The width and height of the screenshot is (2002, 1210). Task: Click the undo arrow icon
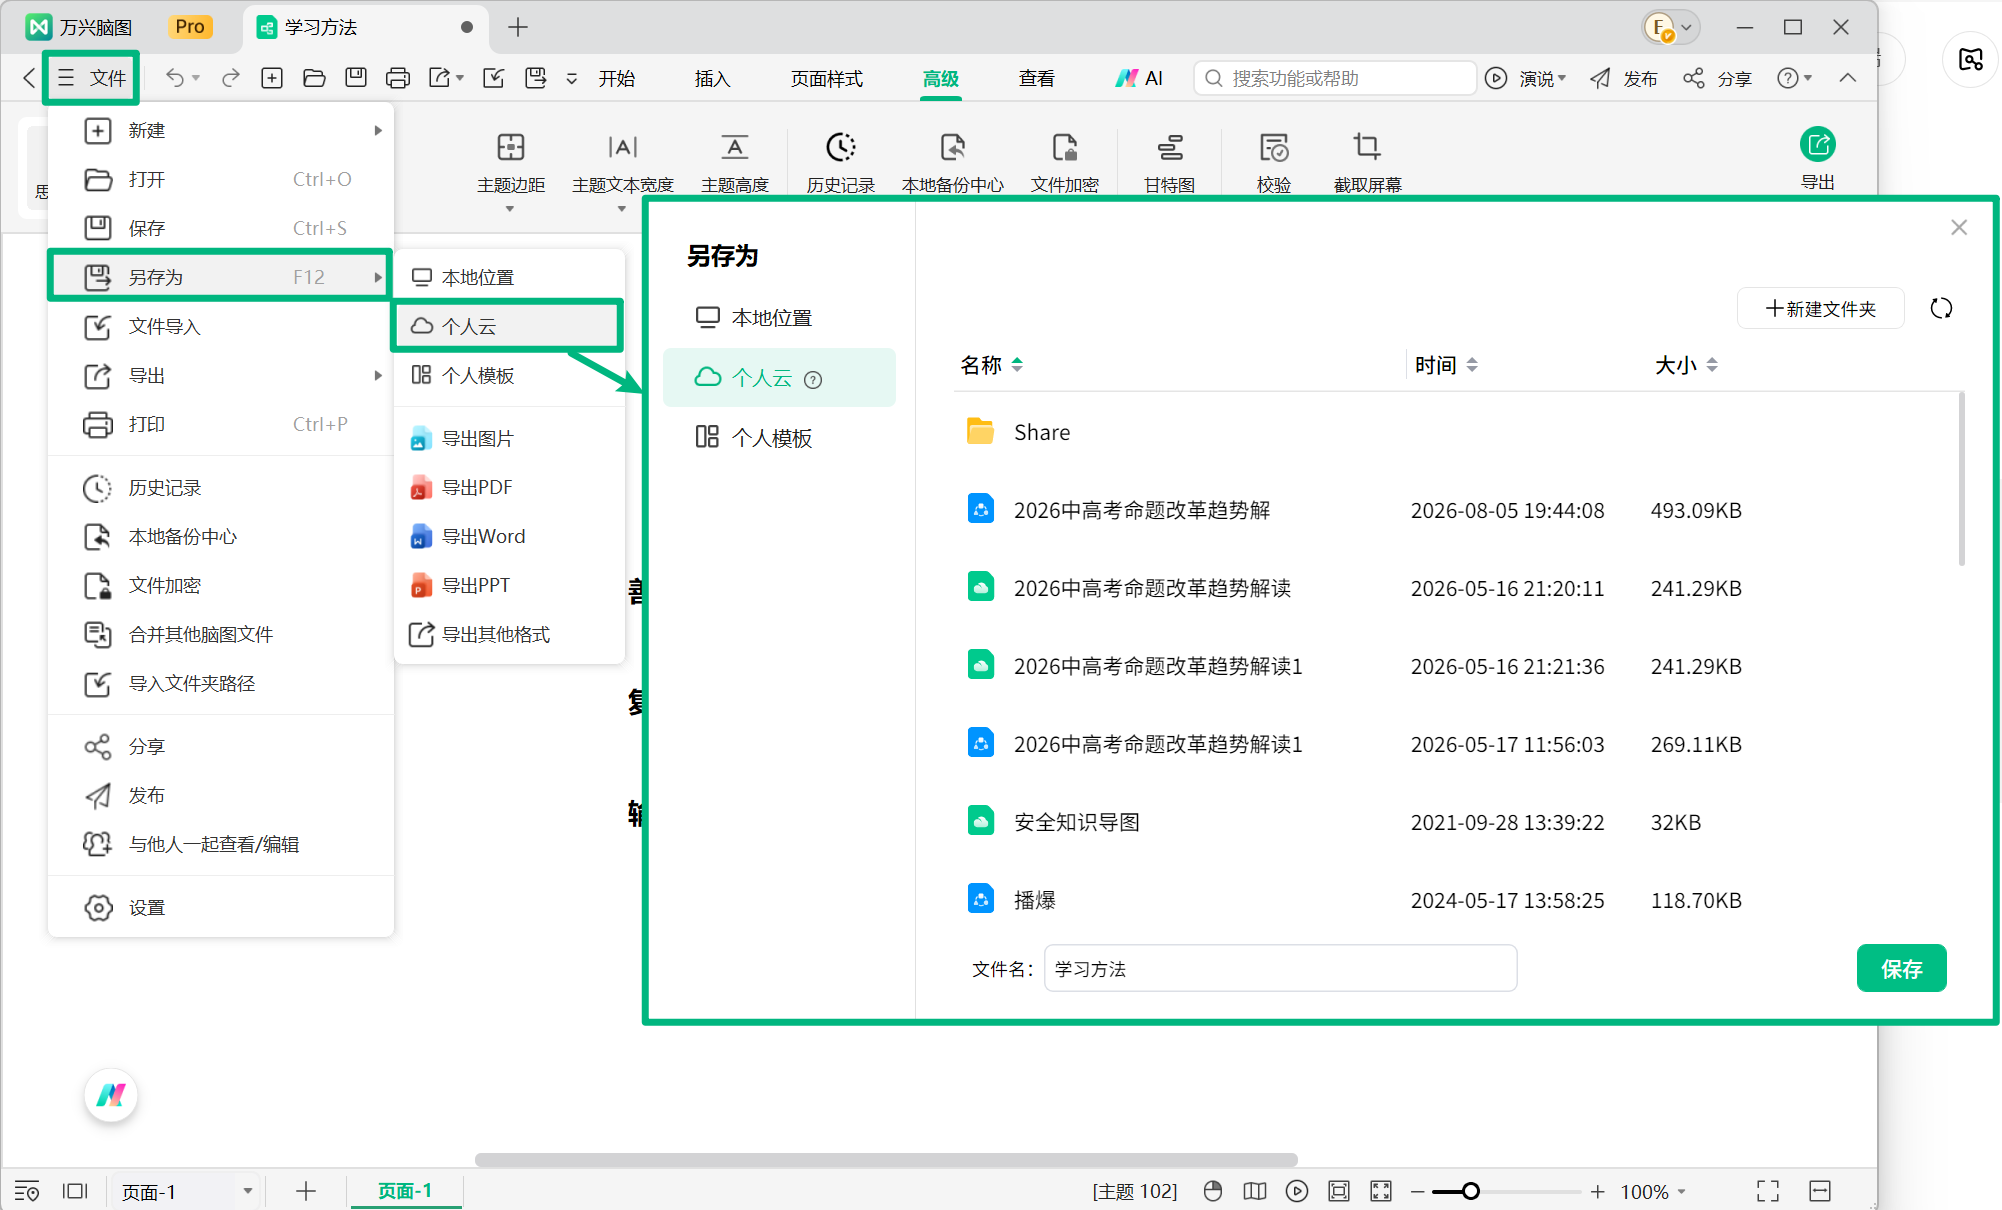point(175,78)
